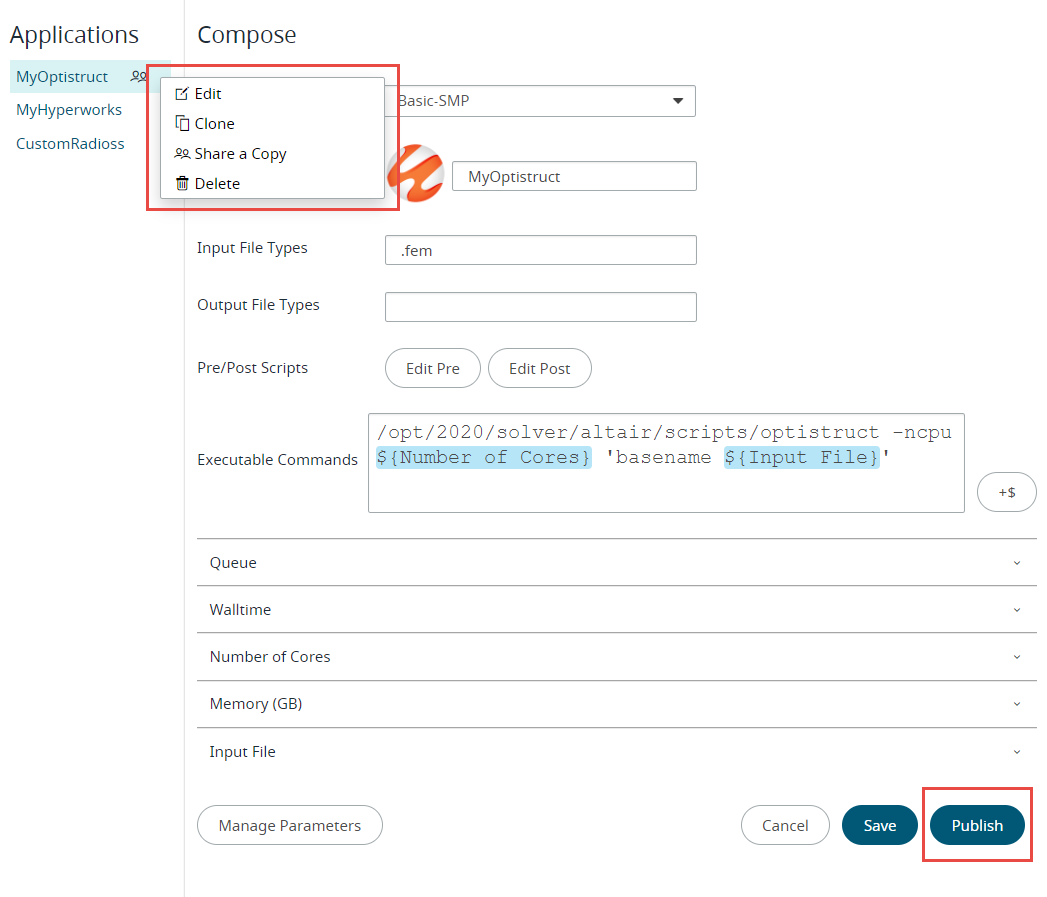This screenshot has width=1047, height=897.
Task: Click the Compose heading
Action: [246, 35]
